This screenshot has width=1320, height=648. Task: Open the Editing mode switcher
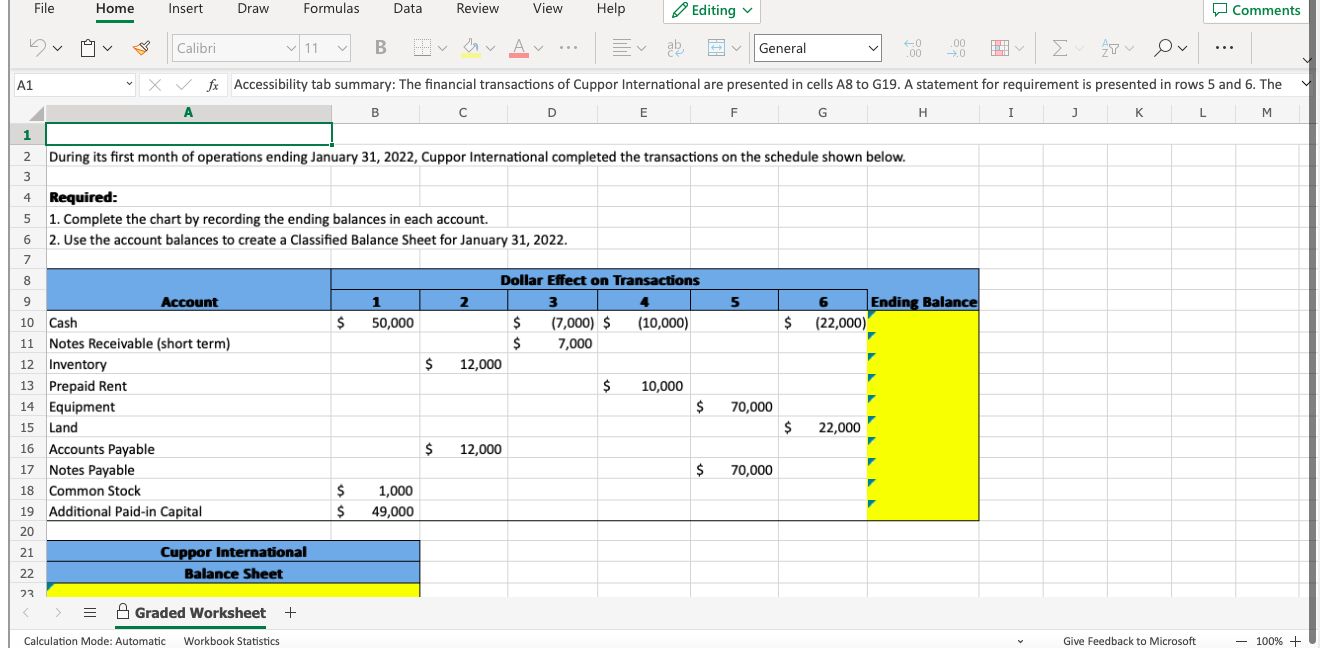pyautogui.click(x=713, y=10)
